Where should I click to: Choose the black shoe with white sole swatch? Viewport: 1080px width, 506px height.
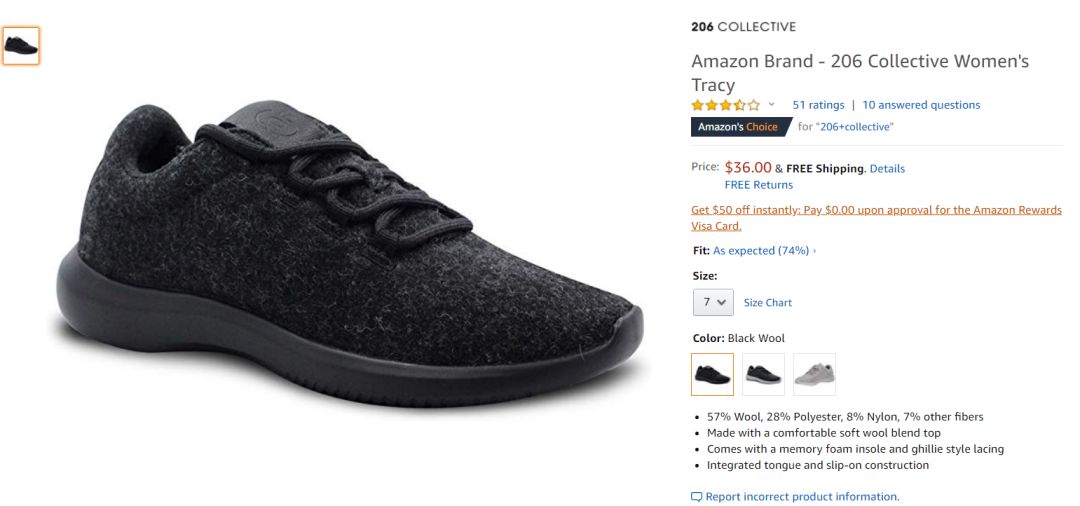[763, 375]
